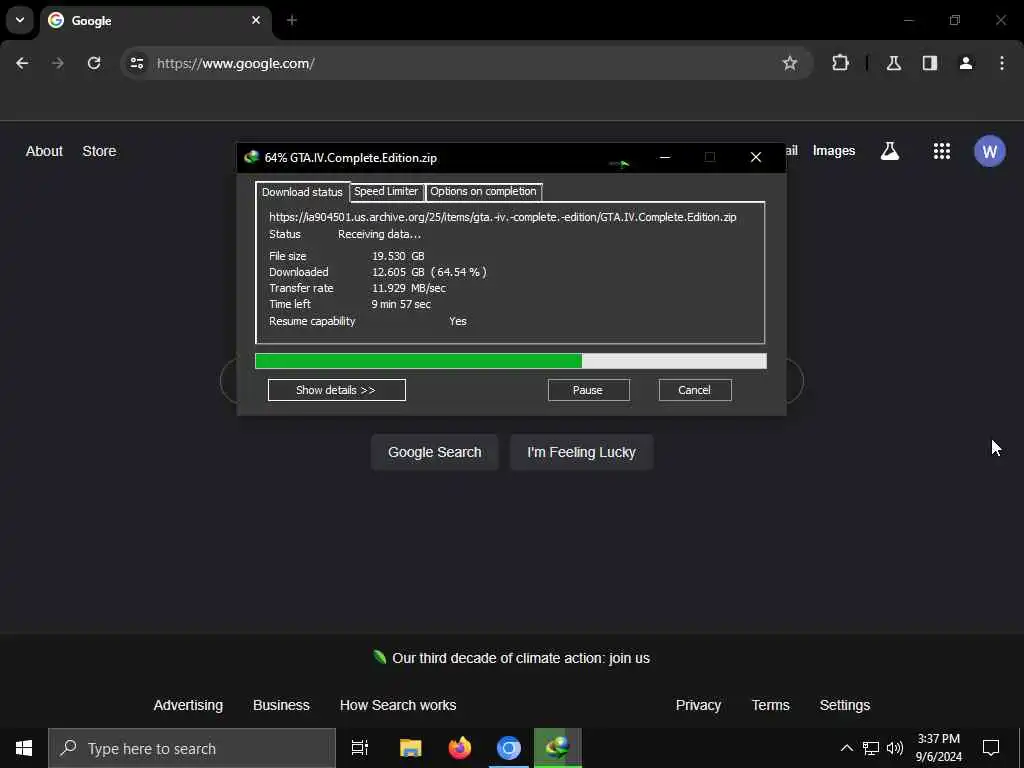Open Google Search Labs flask icon
The width and height of the screenshot is (1024, 768).
[x=889, y=151]
